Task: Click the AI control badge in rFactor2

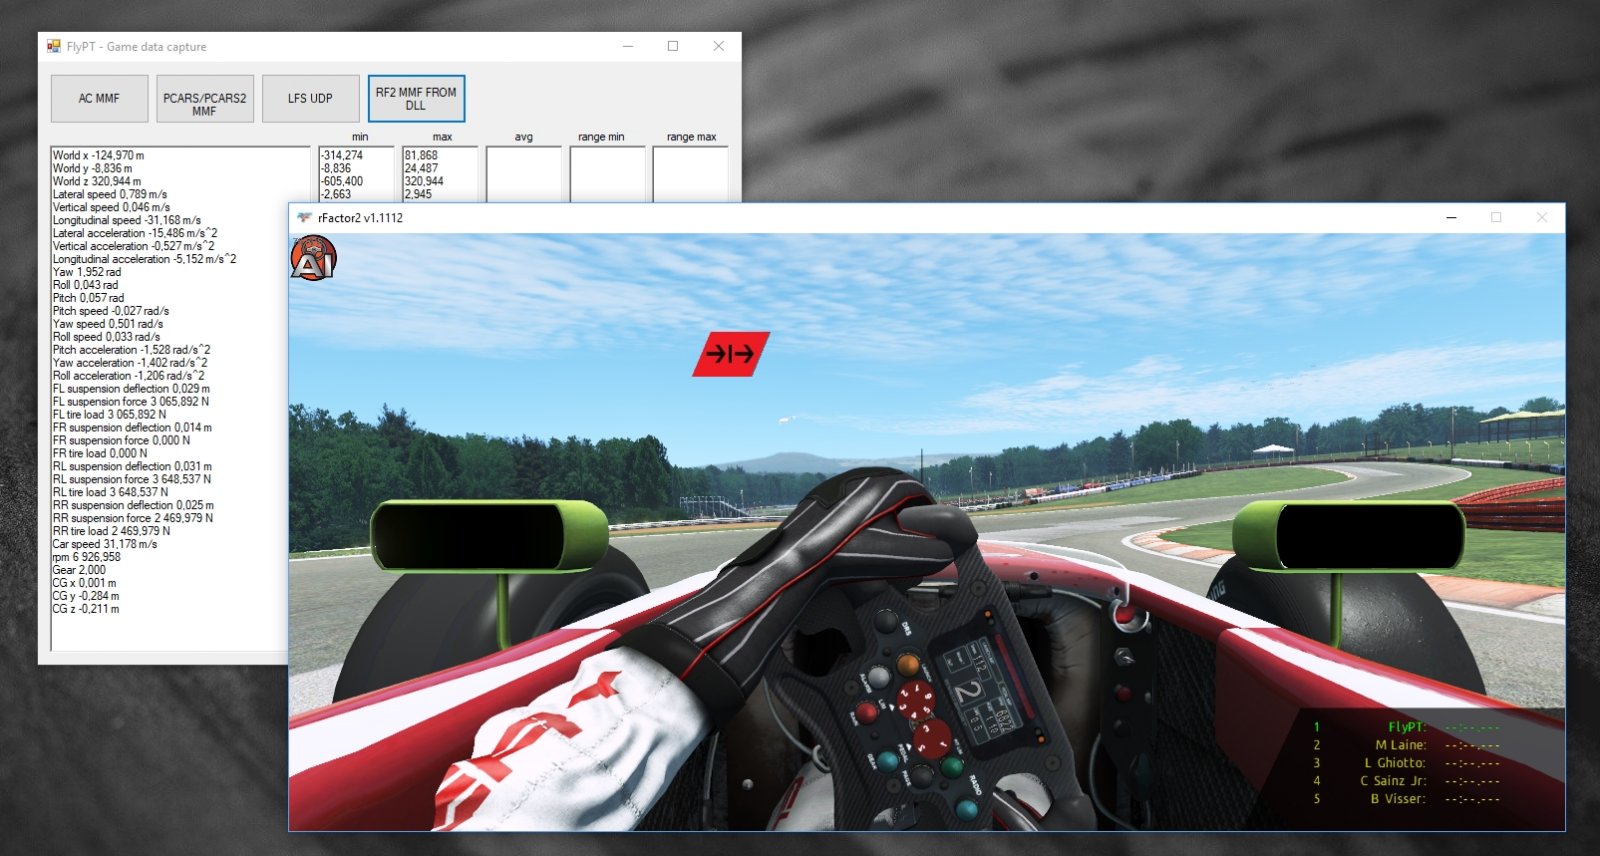Action: coord(313,258)
